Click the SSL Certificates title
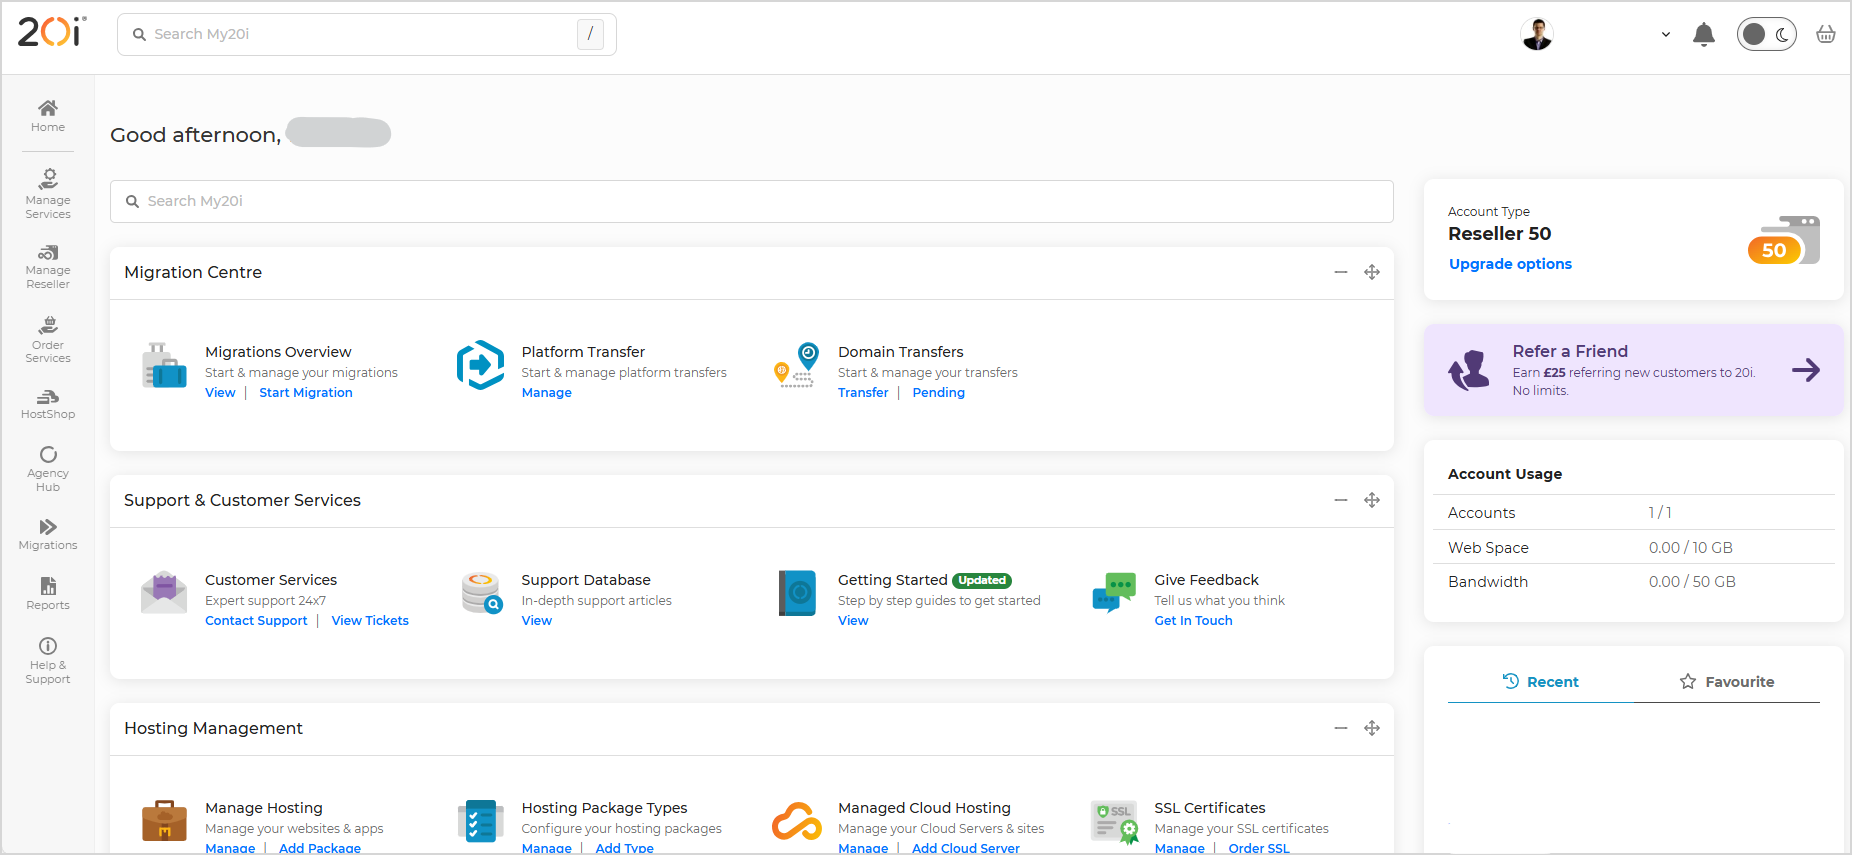 [1210, 808]
